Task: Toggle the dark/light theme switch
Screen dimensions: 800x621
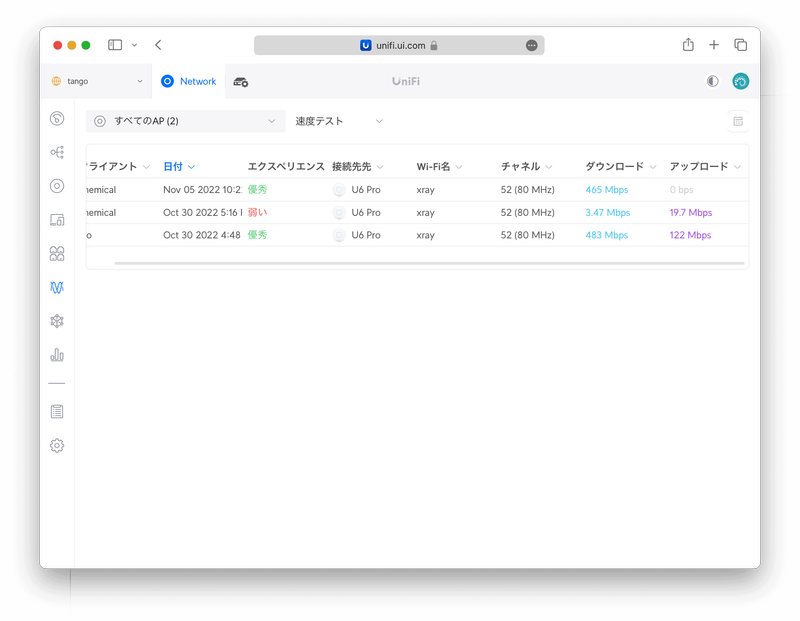Action: pyautogui.click(x=712, y=82)
